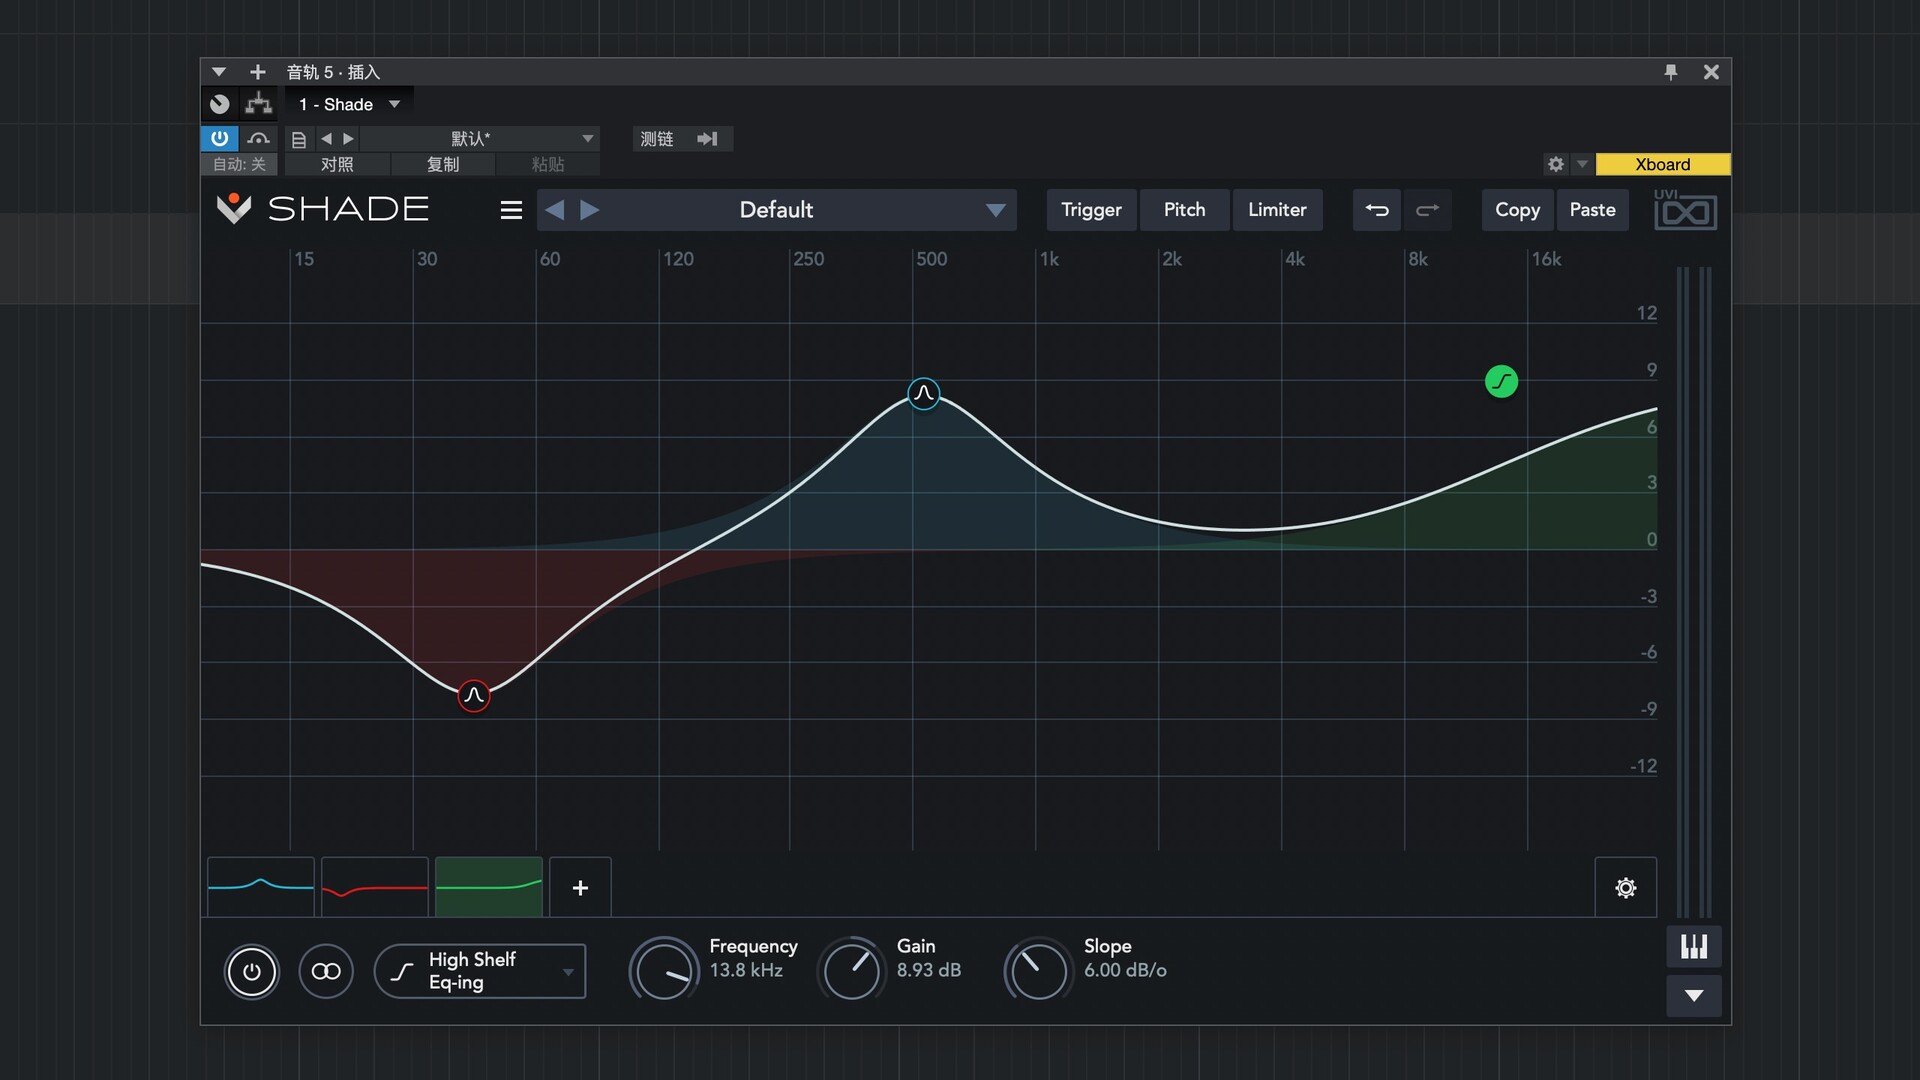Expand the arrow beside host settings gear

(x=1582, y=164)
